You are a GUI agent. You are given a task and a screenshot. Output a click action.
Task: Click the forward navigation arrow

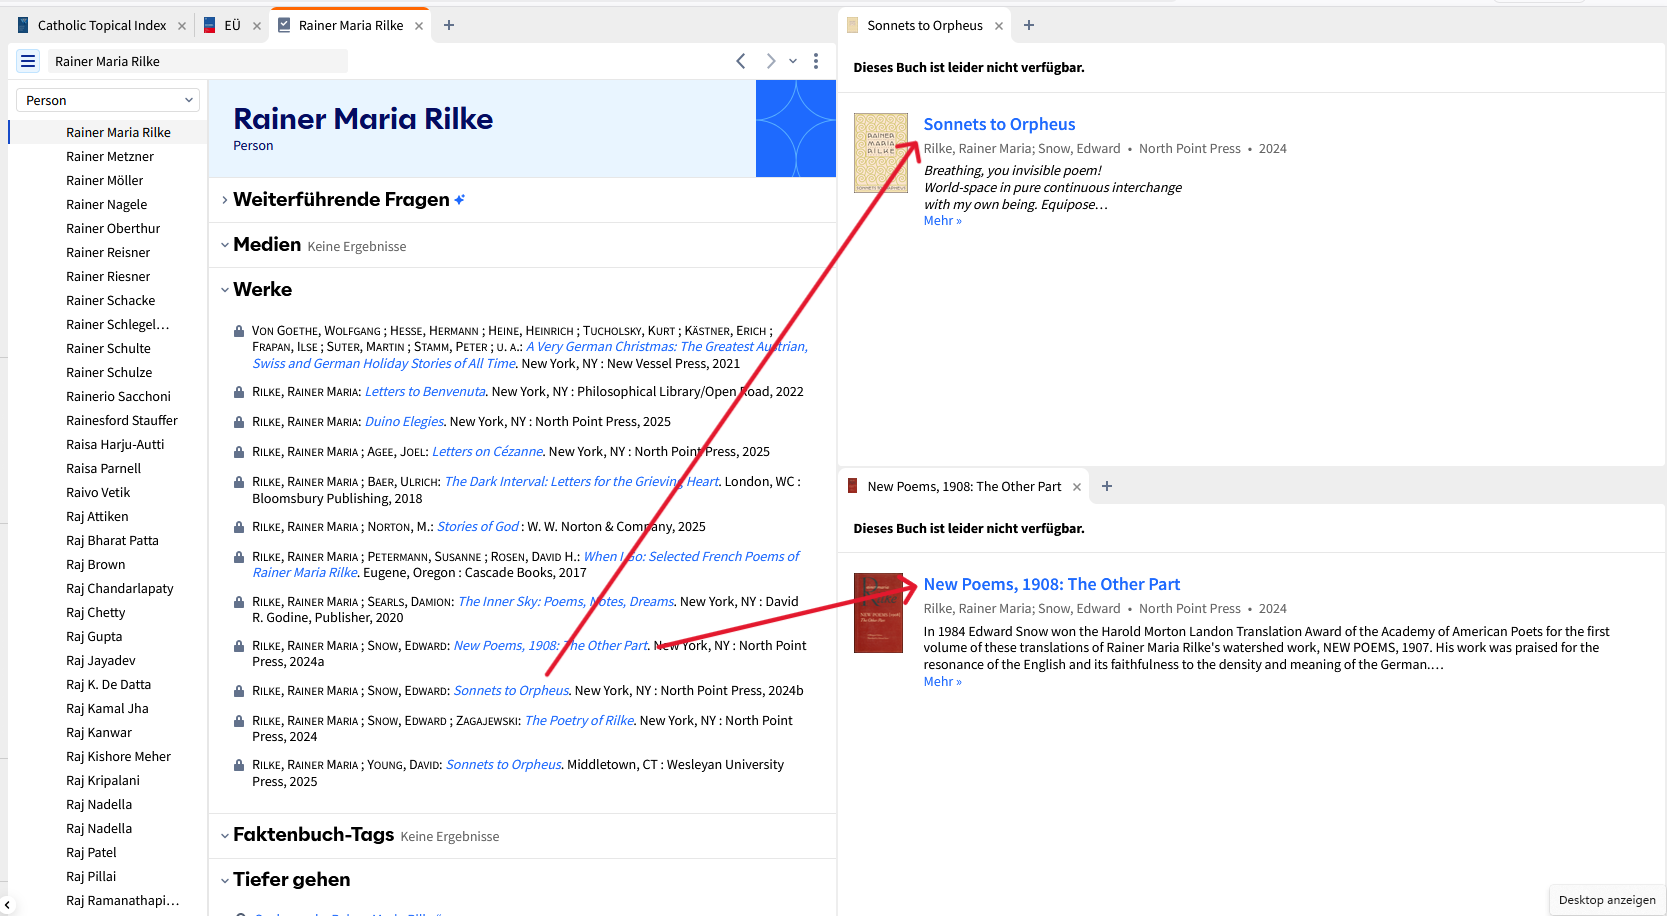770,61
